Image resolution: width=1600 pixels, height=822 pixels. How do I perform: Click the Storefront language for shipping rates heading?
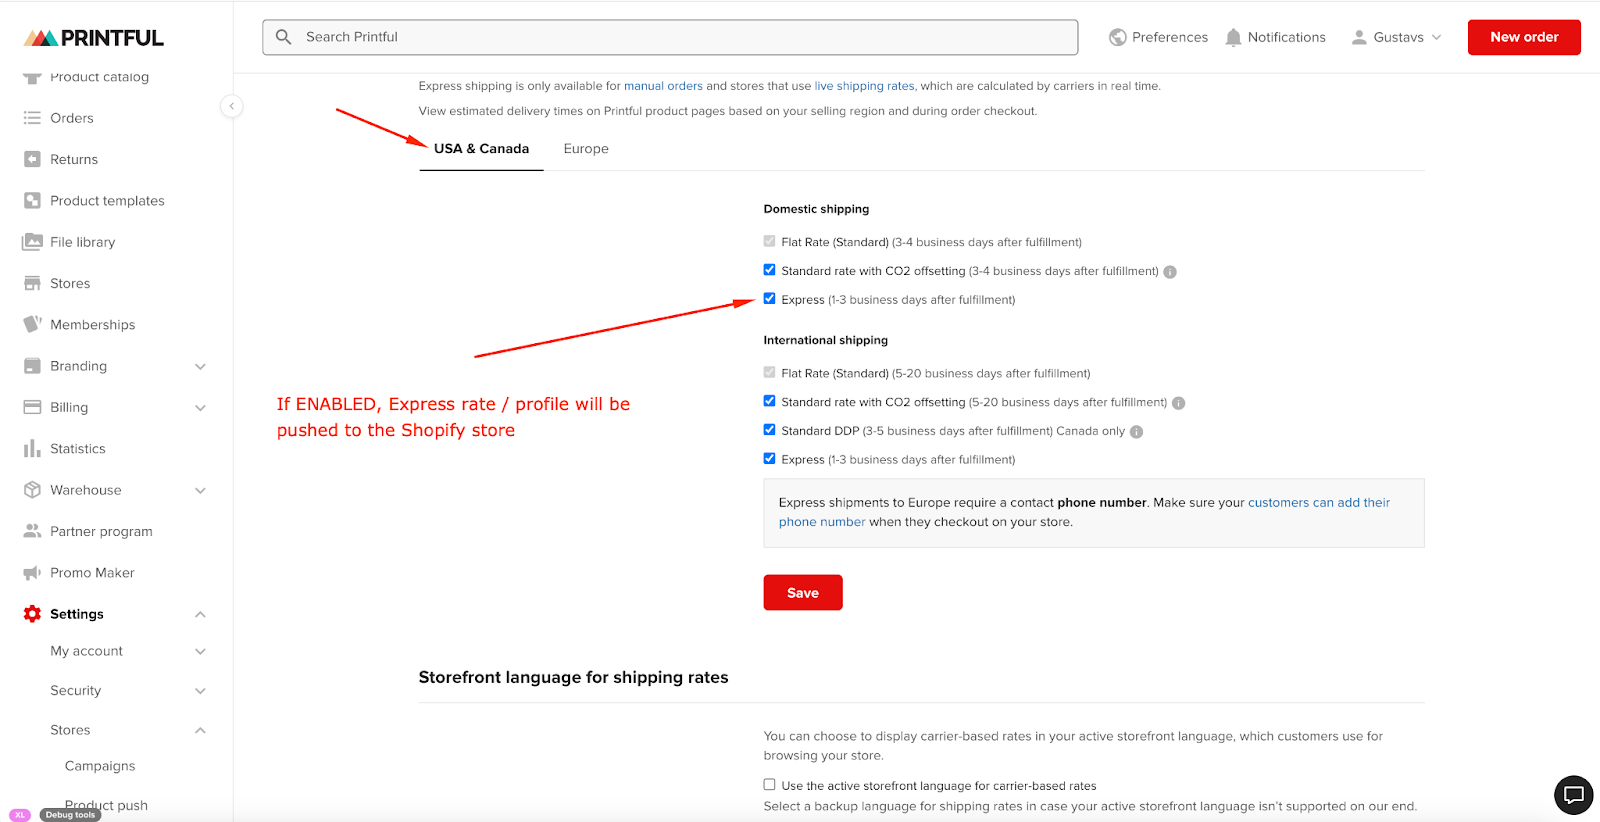(x=573, y=677)
